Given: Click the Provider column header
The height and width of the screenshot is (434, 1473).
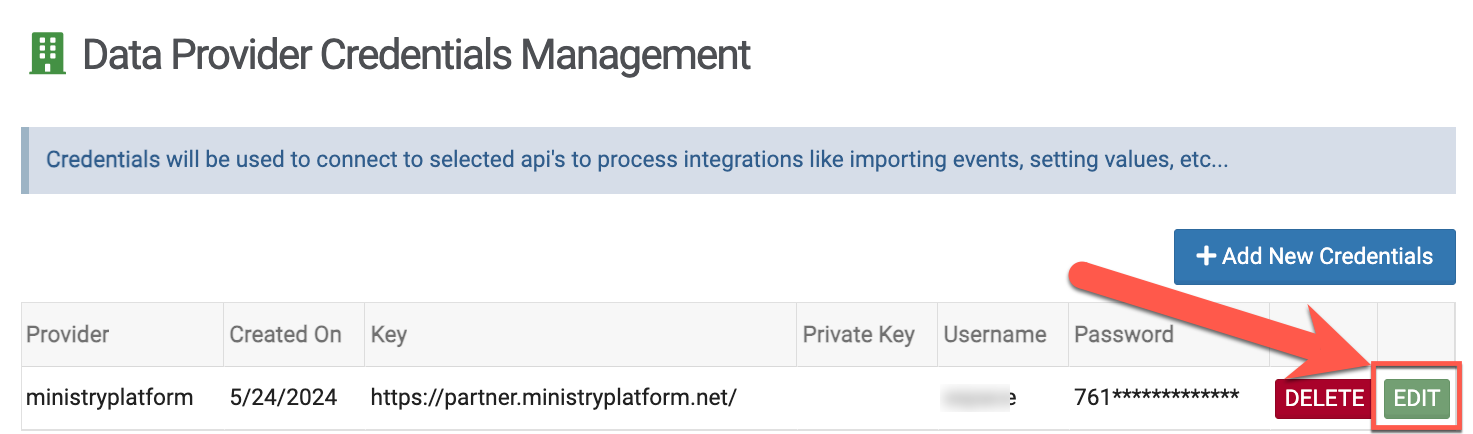Looking at the screenshot, I should pos(68,334).
